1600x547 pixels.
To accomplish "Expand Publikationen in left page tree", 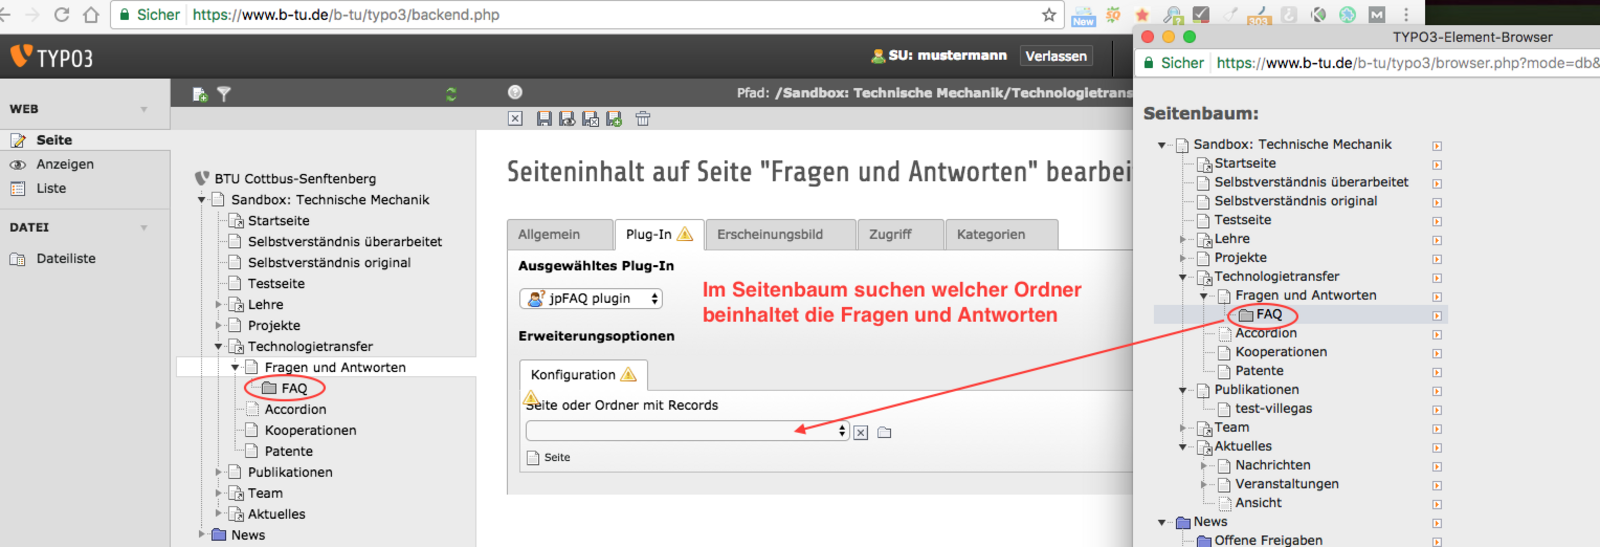I will click(x=219, y=472).
